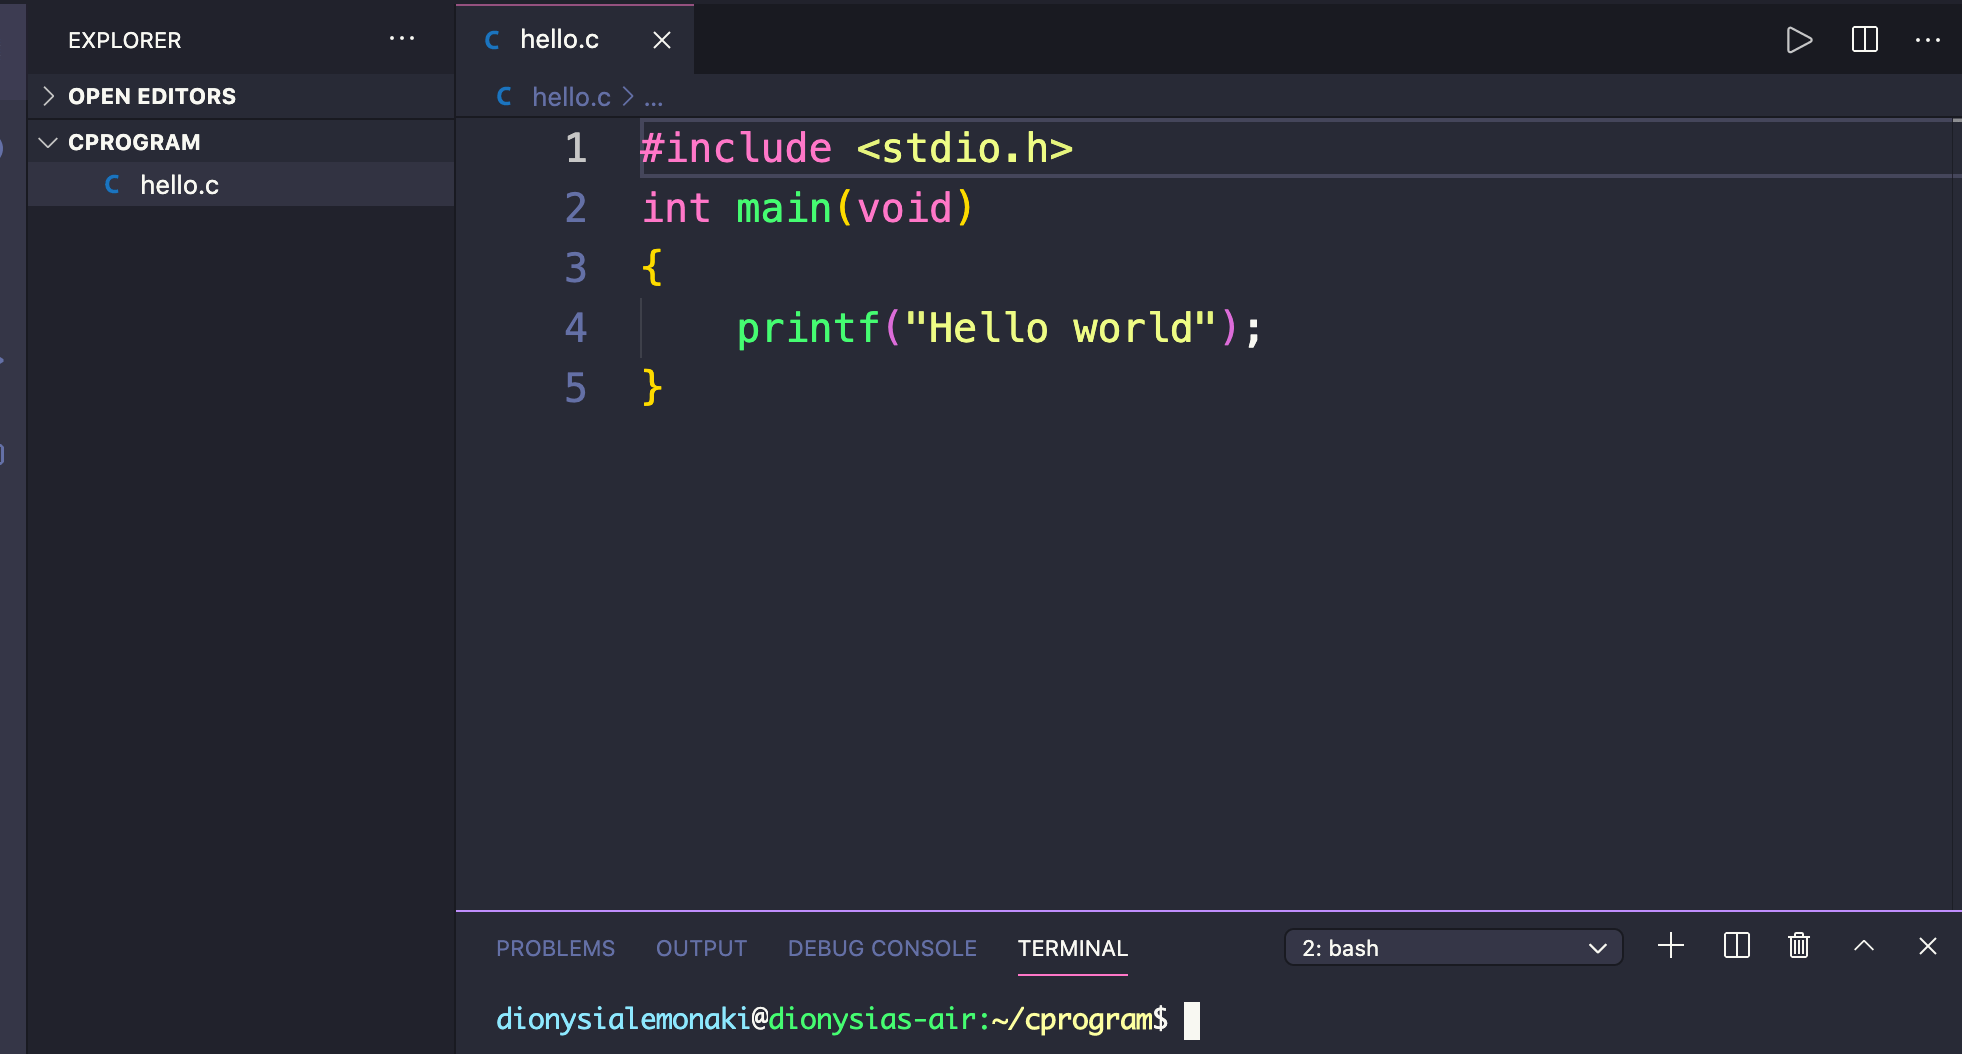Collapse the CPROGRAM folder
Image resolution: width=1962 pixels, height=1054 pixels.
click(x=47, y=141)
